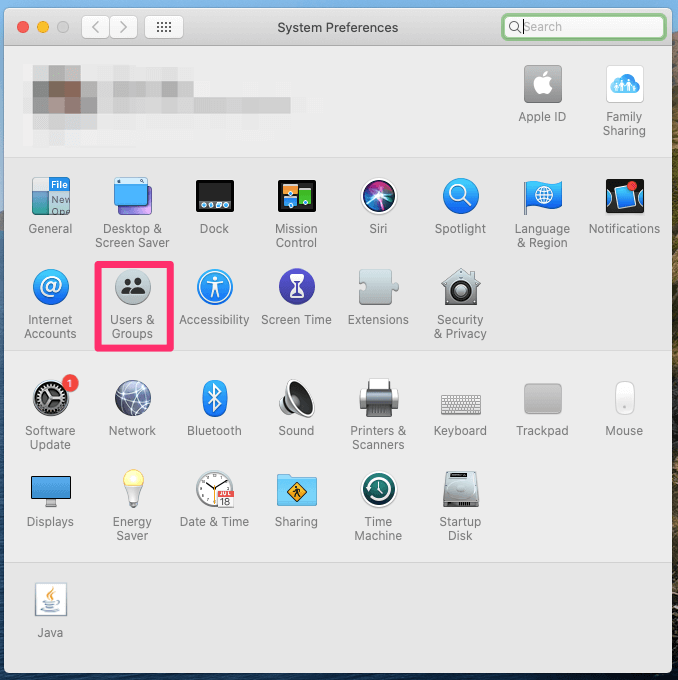Open Extensions preferences
Image resolution: width=678 pixels, height=680 pixels.
coord(378,287)
